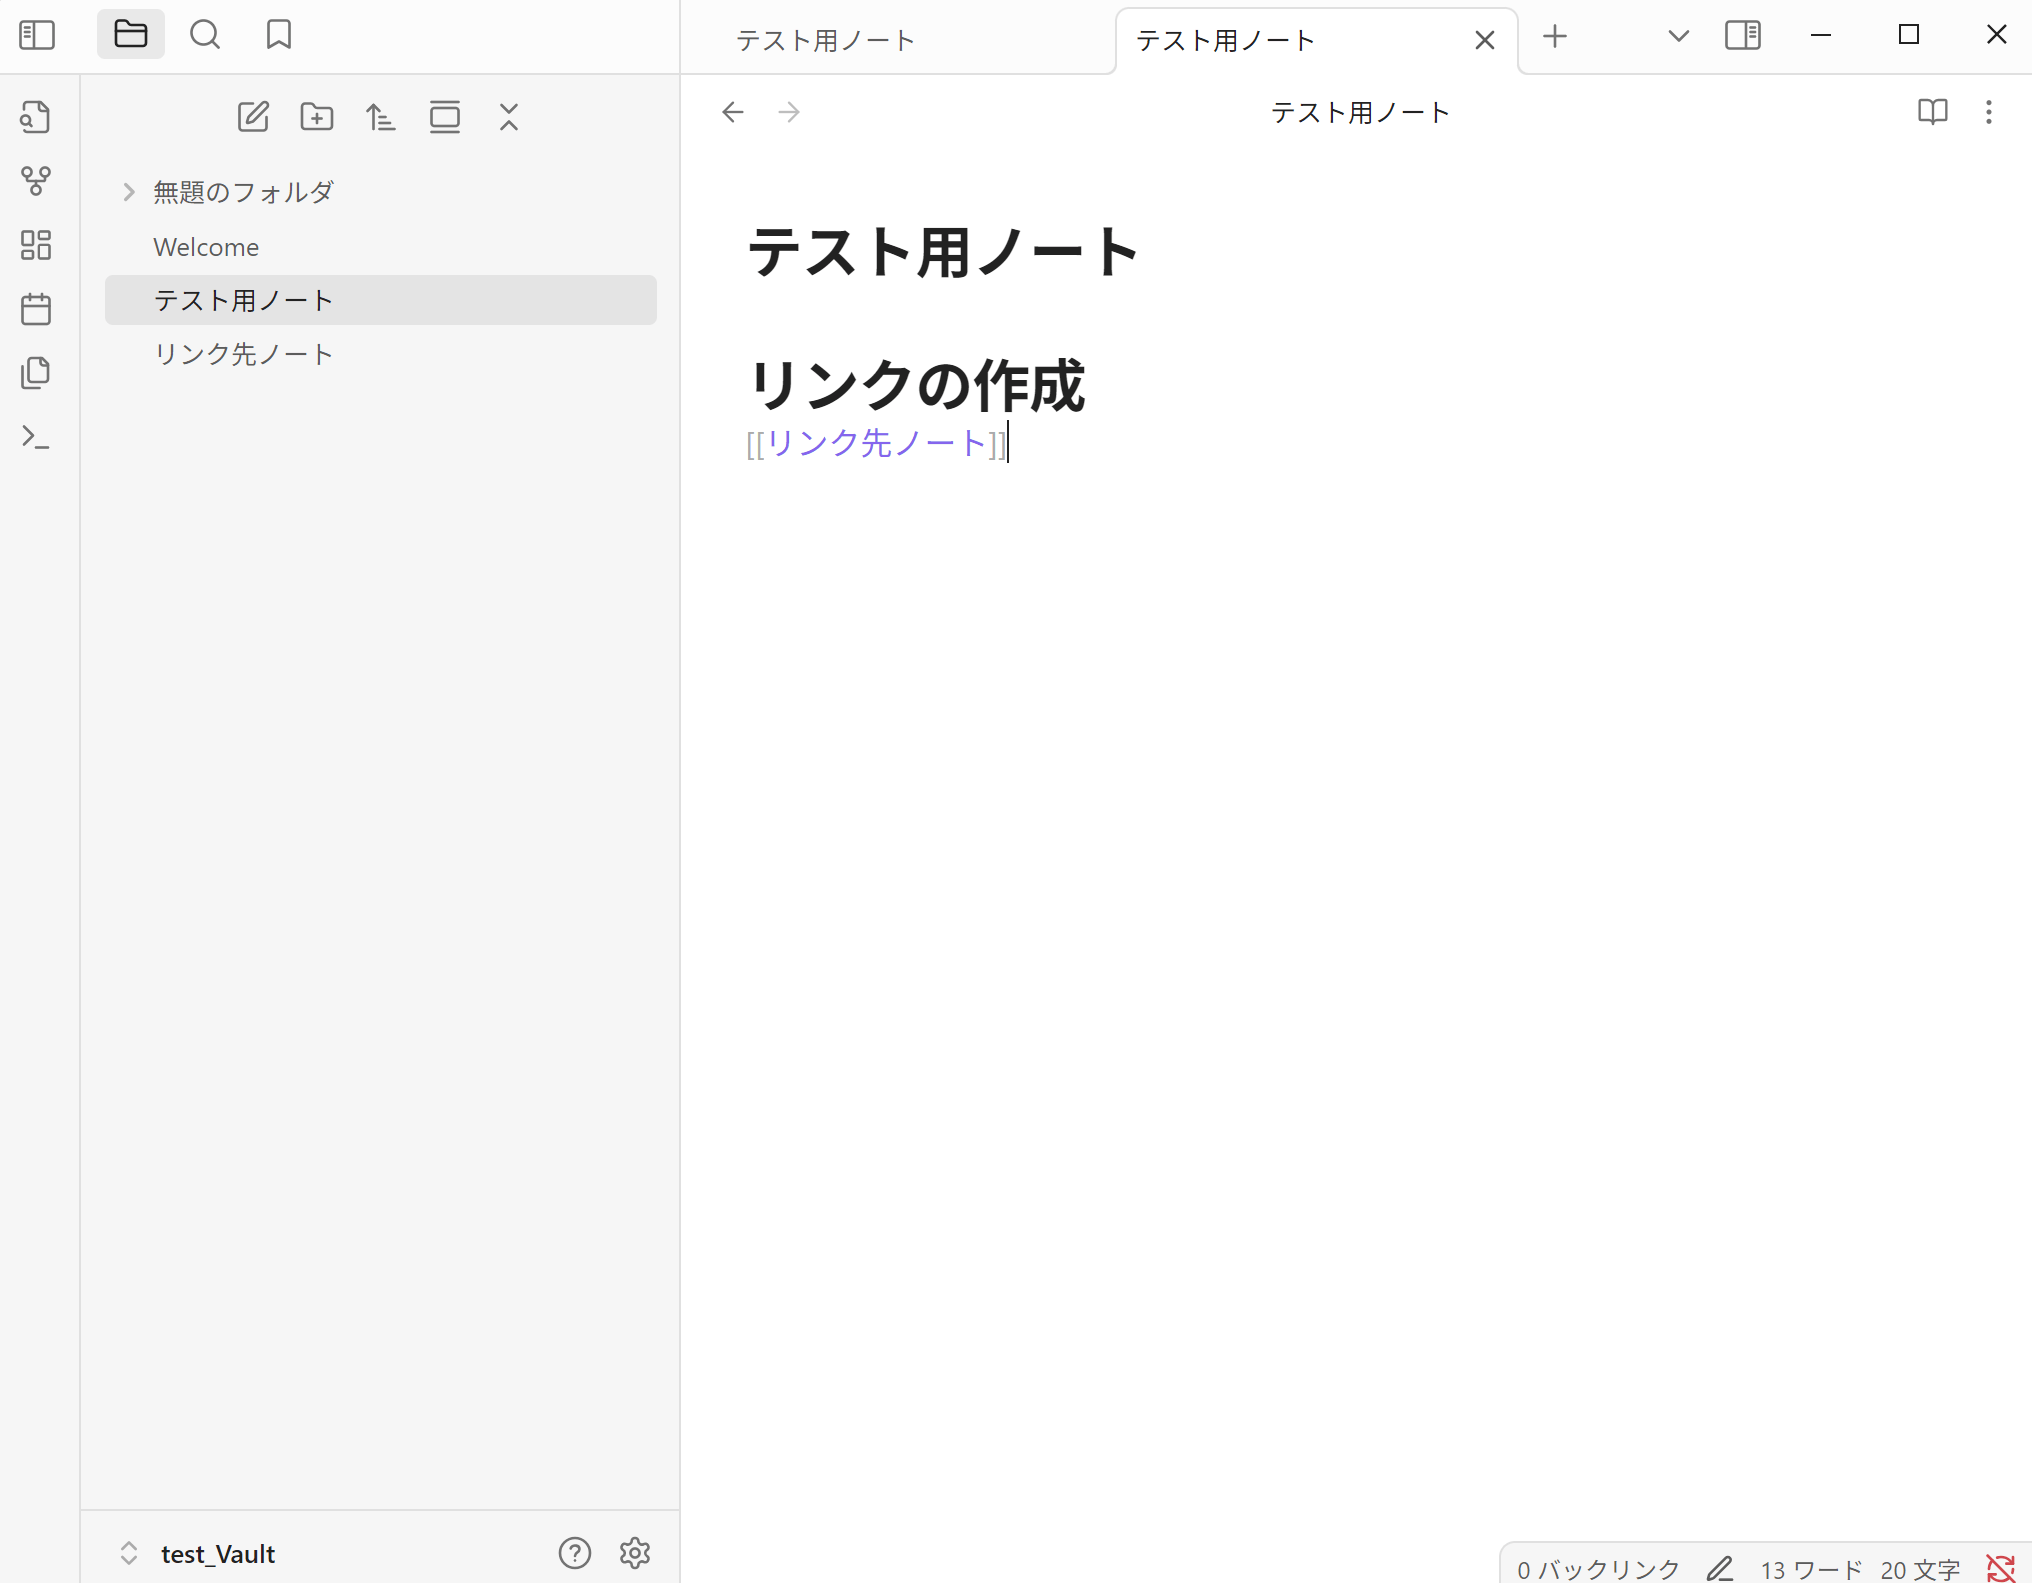Open the file explorer tab

131,35
